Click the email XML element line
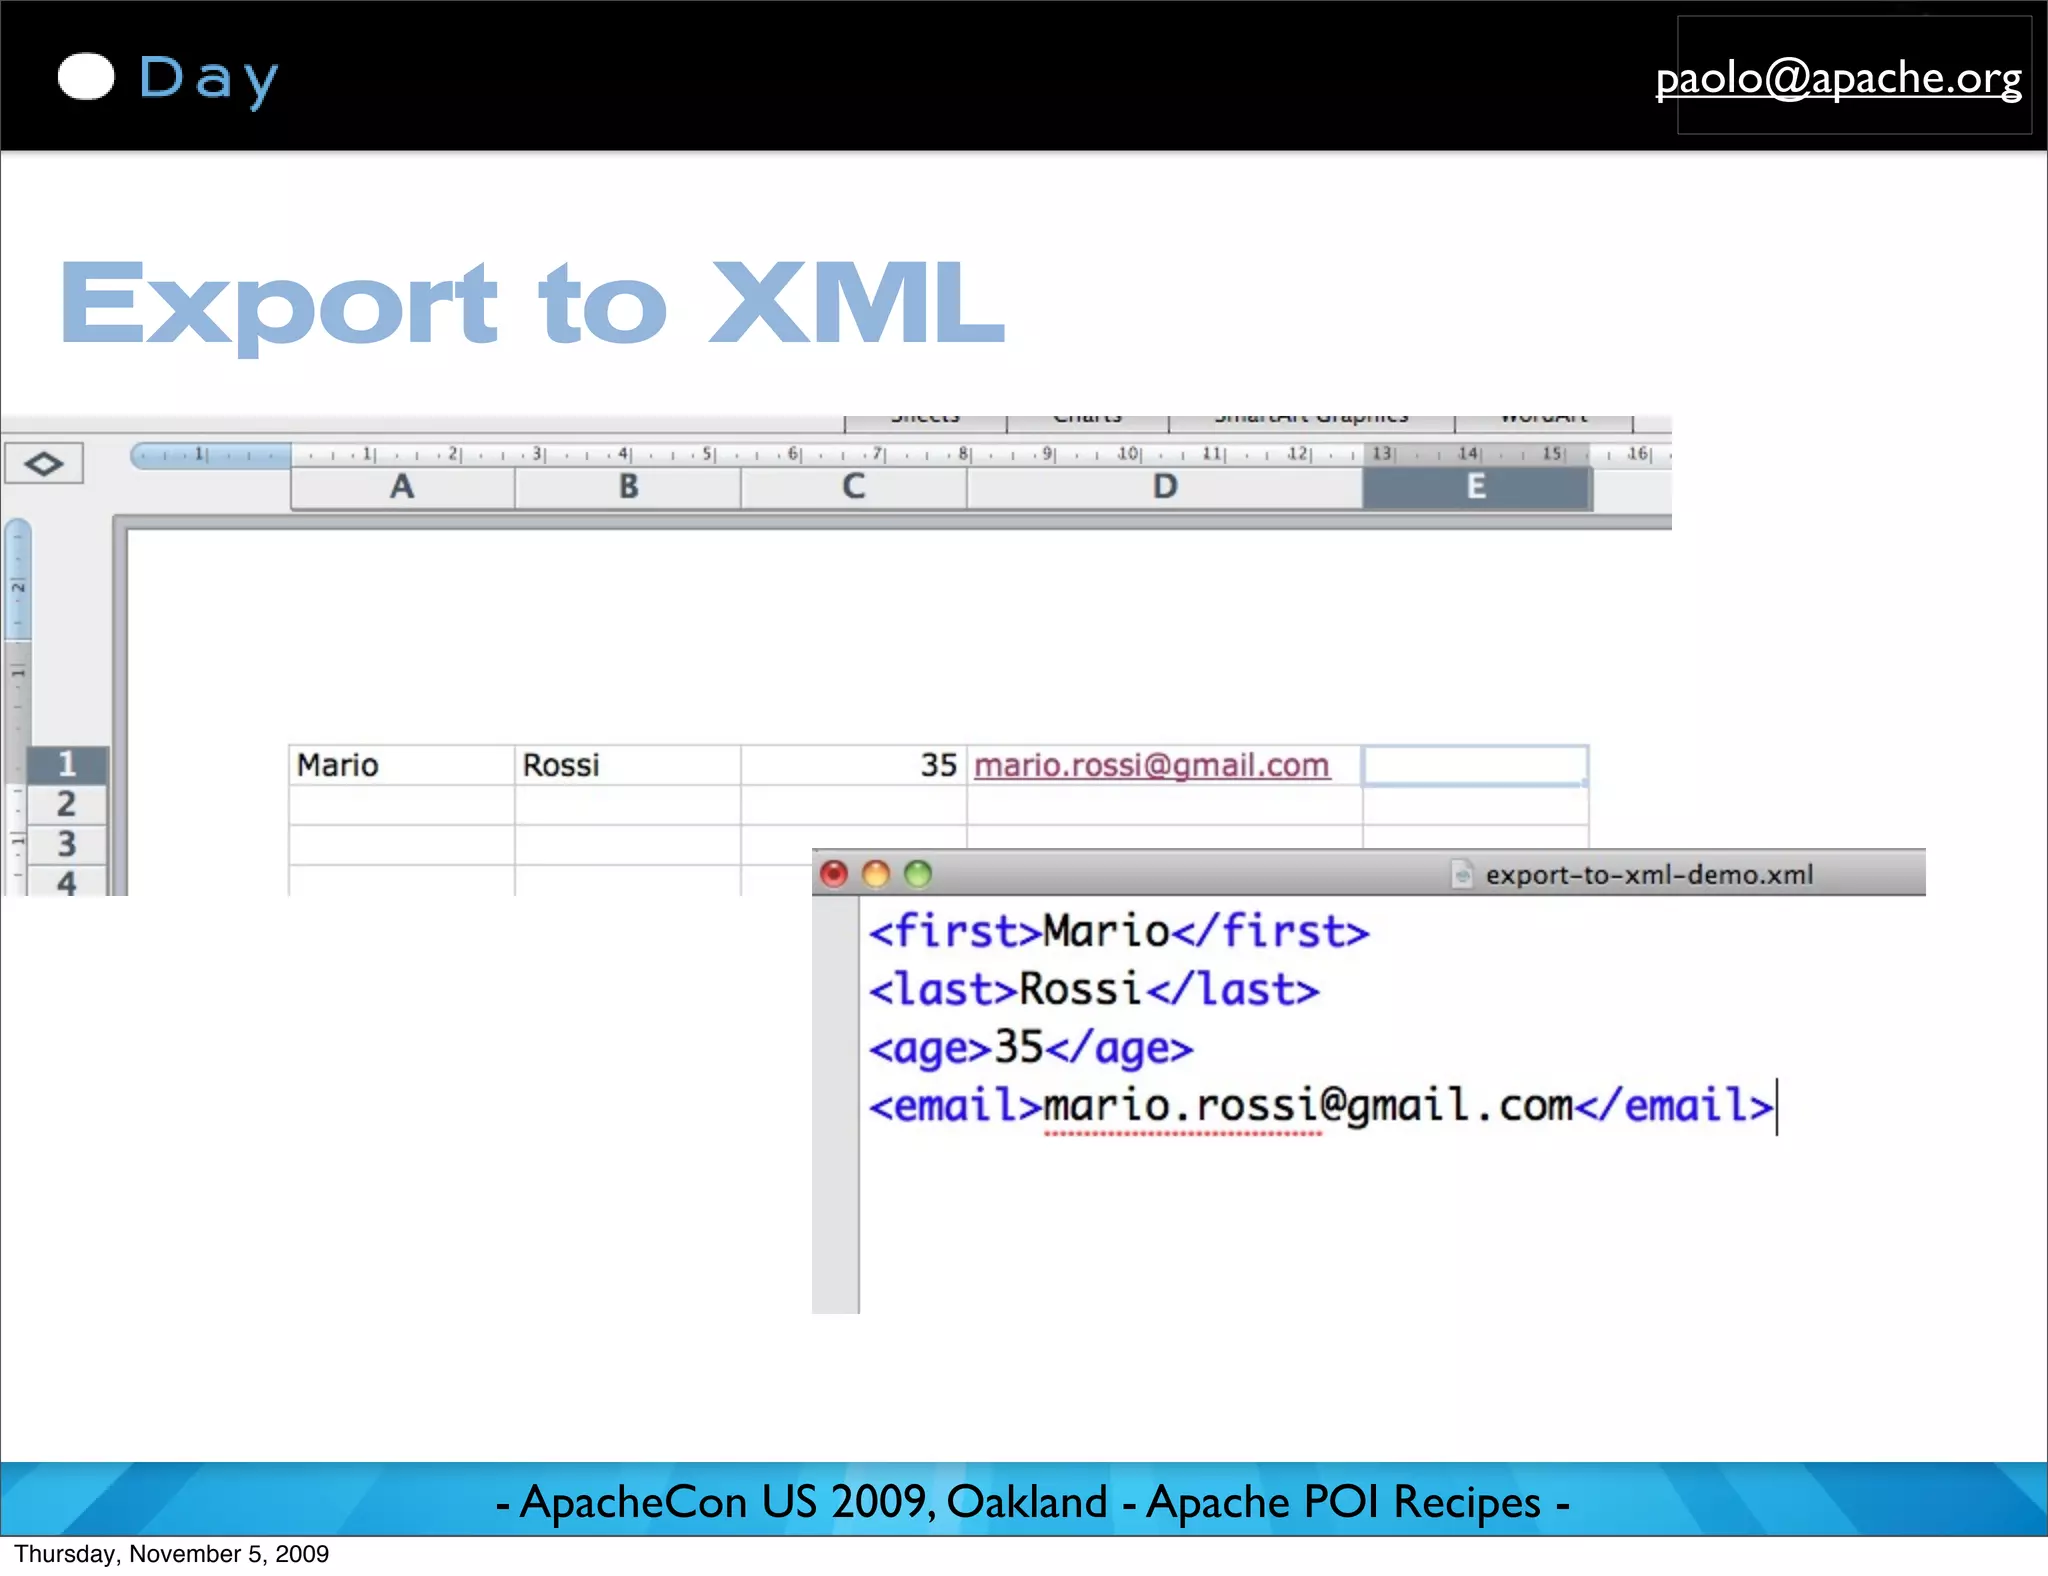 (x=1321, y=1106)
